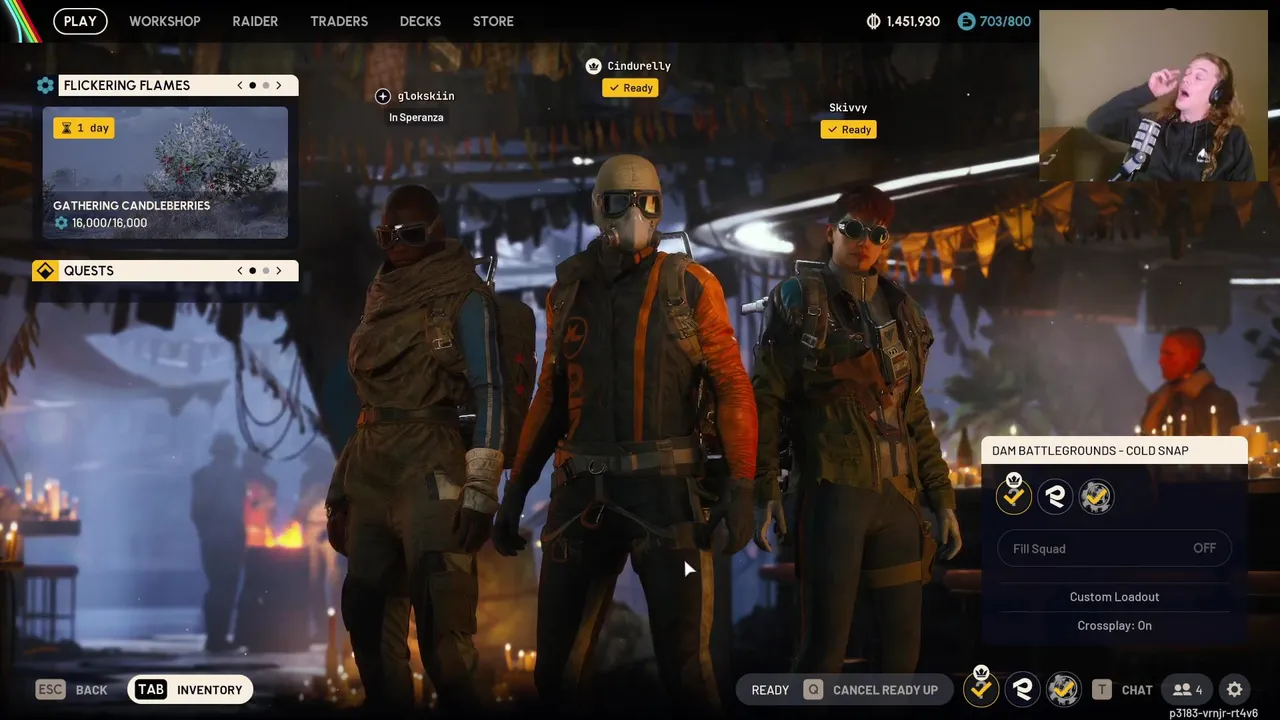Select first Quests page dot

click(x=252, y=271)
